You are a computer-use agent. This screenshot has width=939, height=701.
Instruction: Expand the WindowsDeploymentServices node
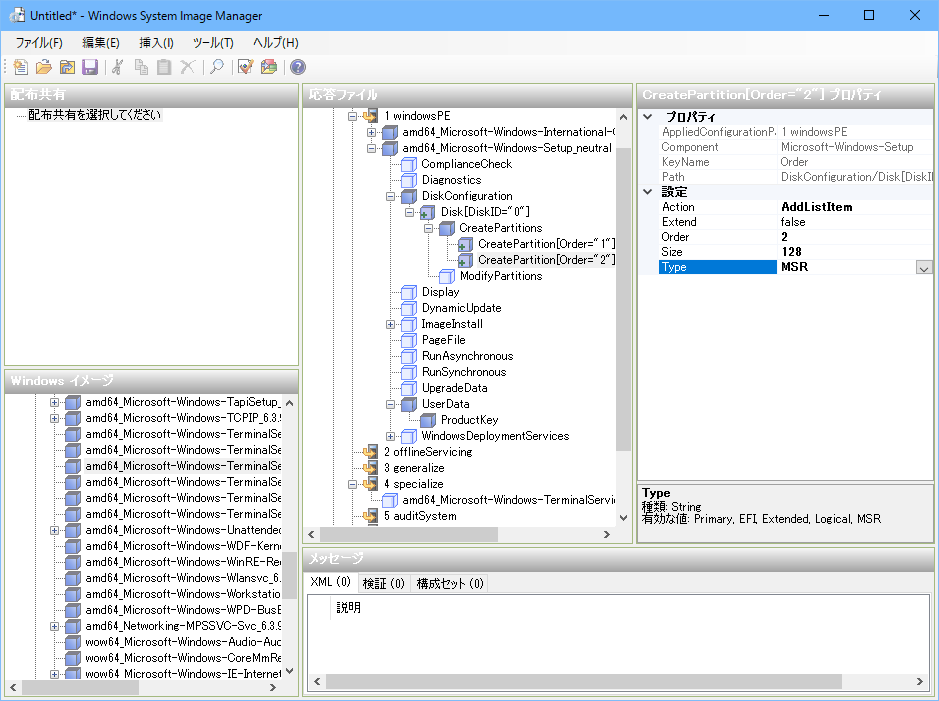point(390,436)
